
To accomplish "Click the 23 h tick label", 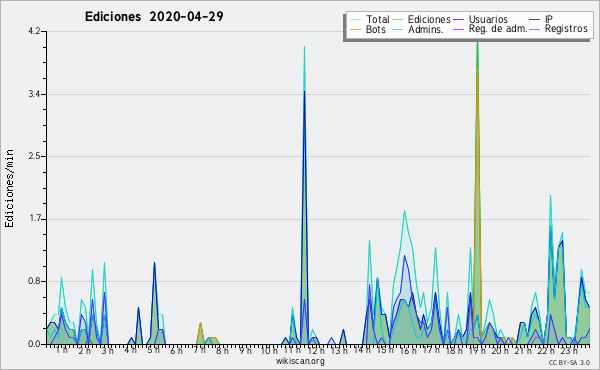I will (569, 350).
